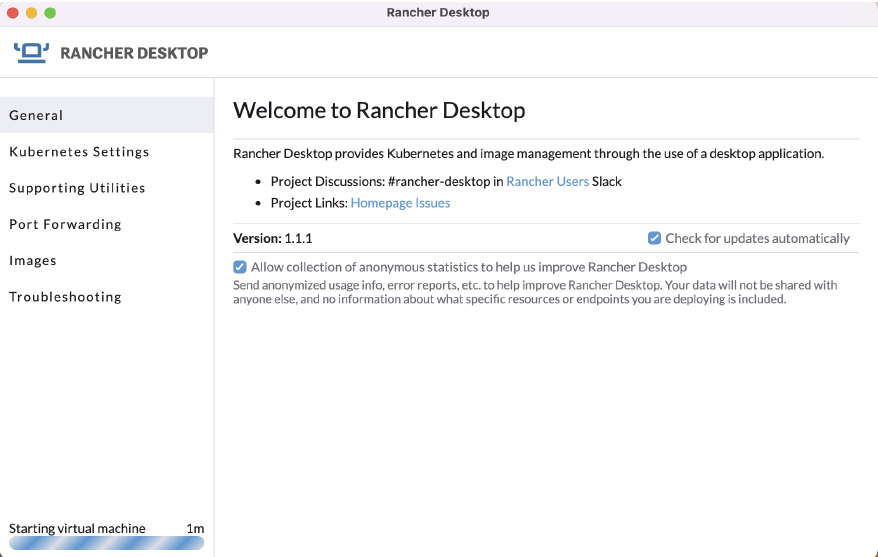Switch to Port Forwarding page
The width and height of the screenshot is (878, 557).
(65, 224)
